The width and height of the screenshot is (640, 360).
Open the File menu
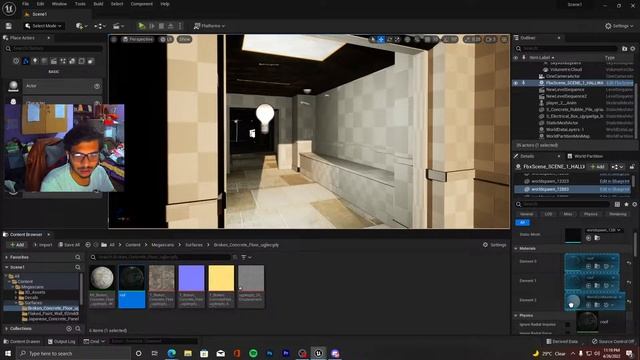pyautogui.click(x=25, y=4)
